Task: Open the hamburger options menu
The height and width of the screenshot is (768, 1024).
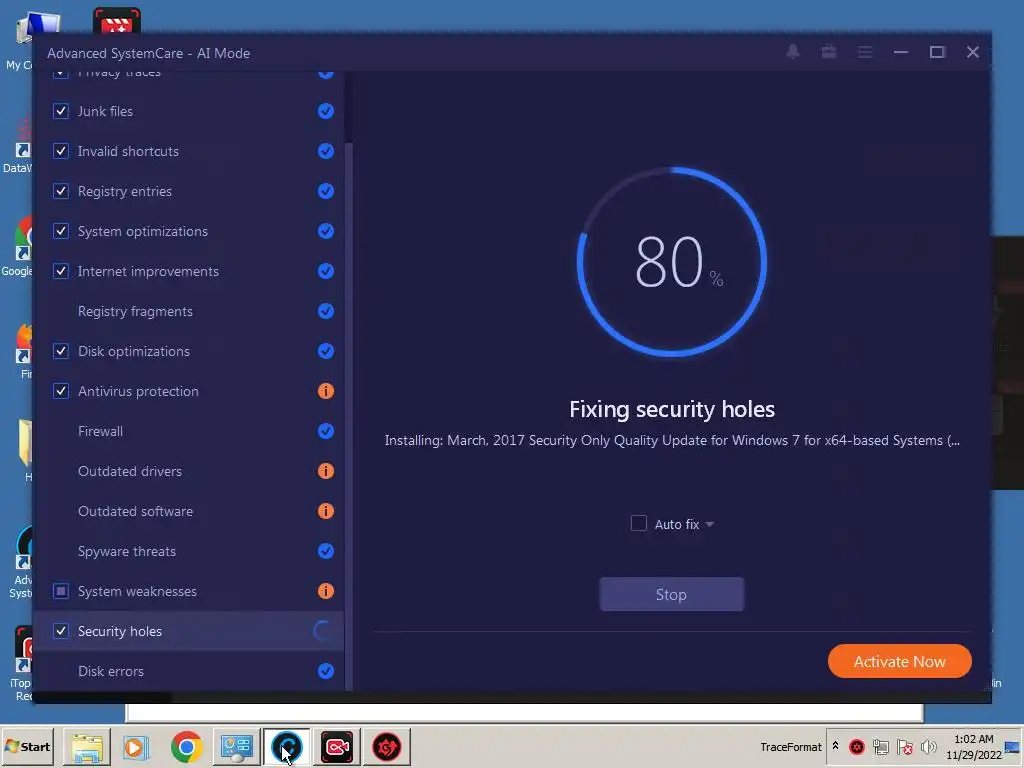Action: [865, 52]
